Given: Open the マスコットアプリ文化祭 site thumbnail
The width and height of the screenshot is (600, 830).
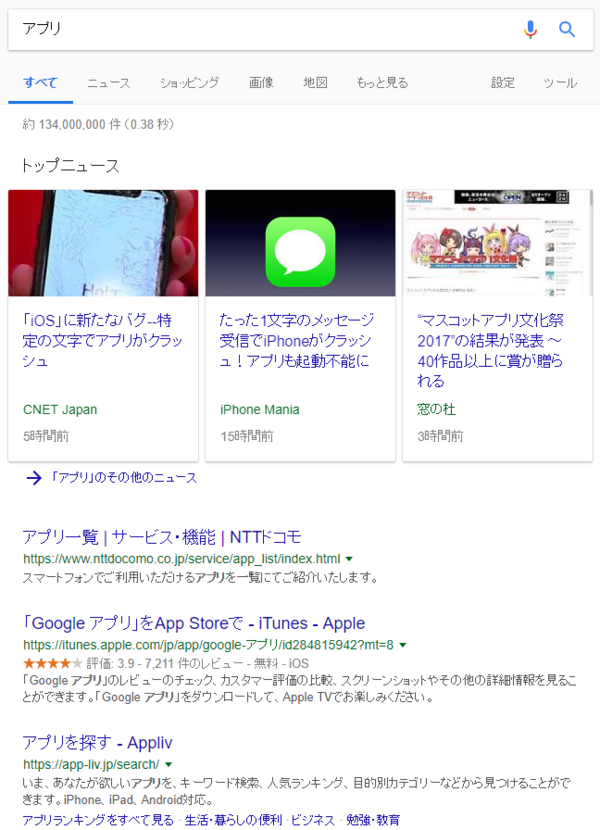Looking at the screenshot, I should click(x=497, y=243).
